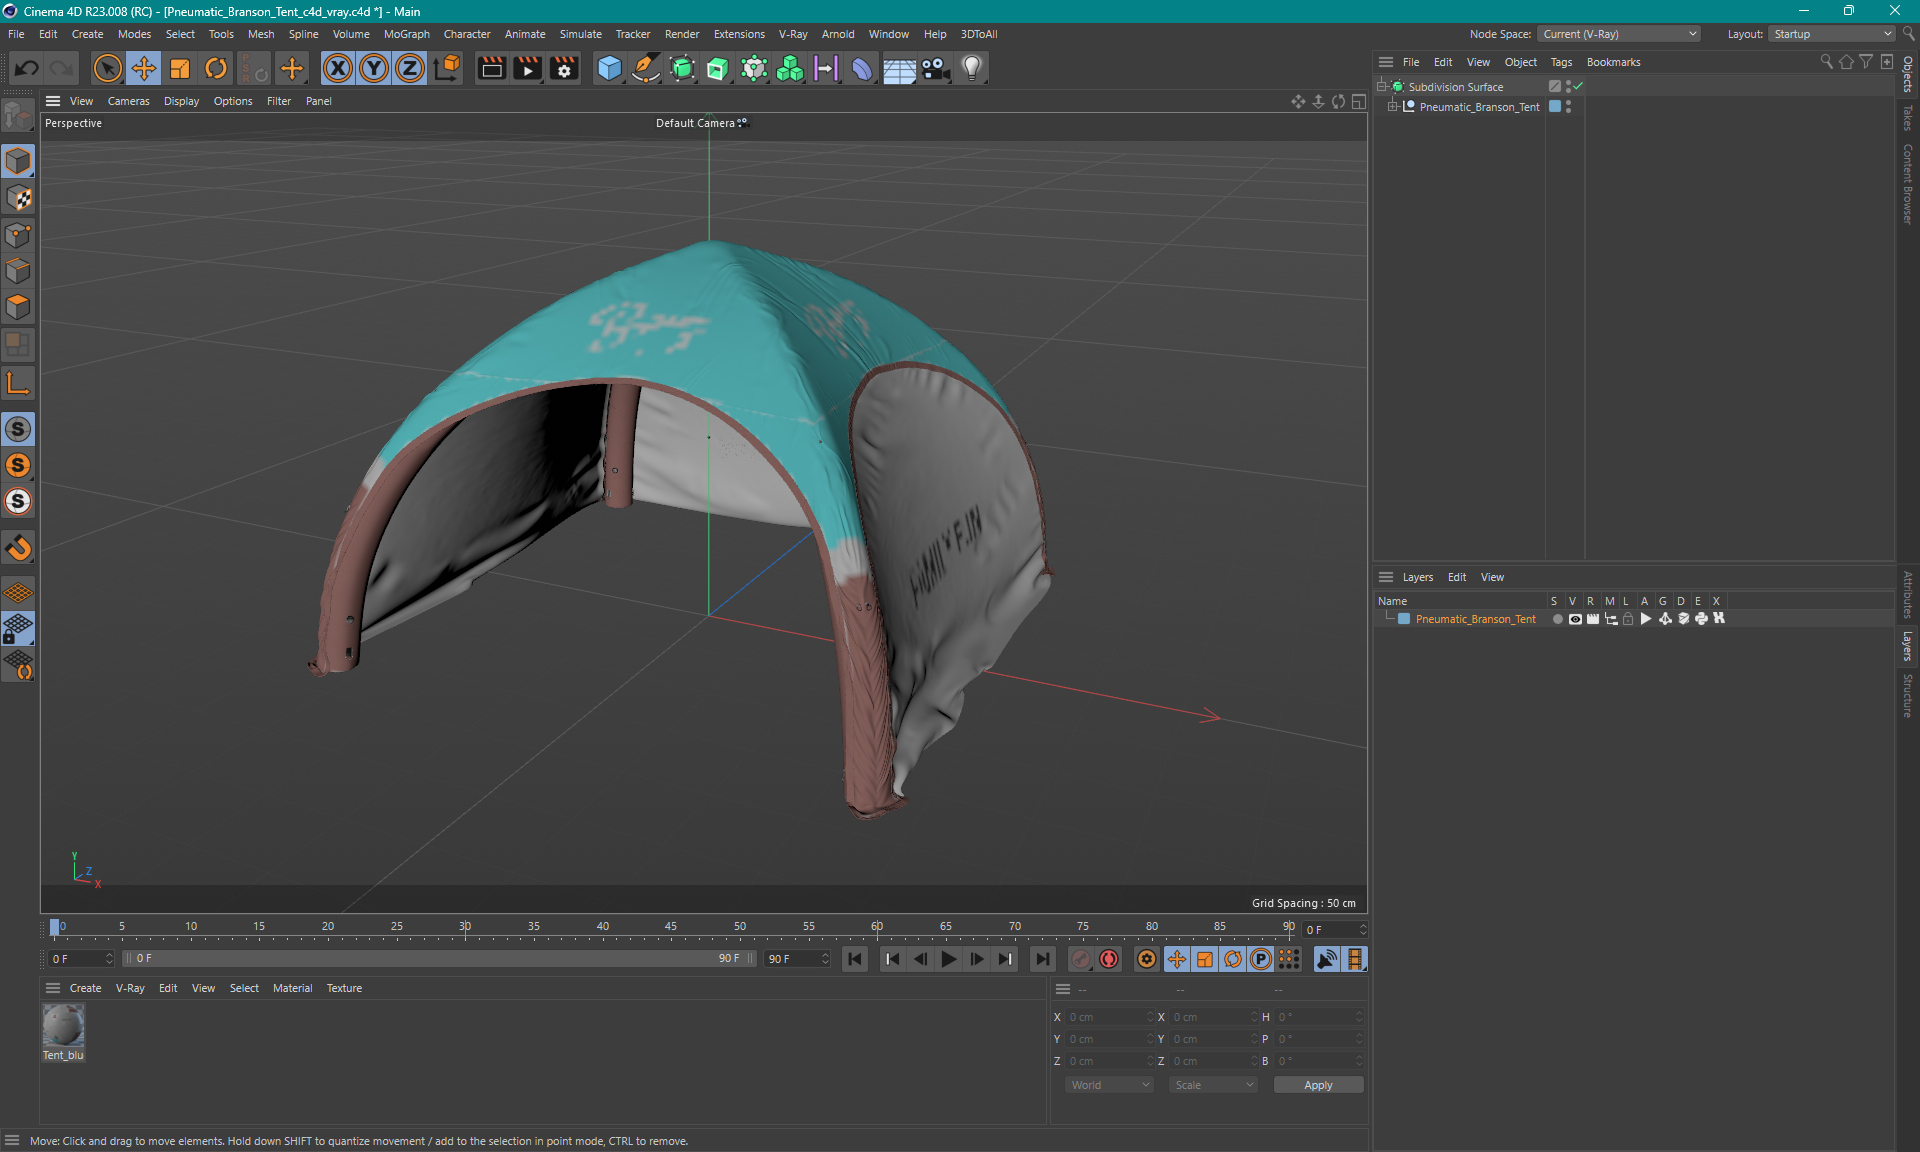
Task: Toggle layer Solo dot for Pneumatic_Branson_Tent
Action: coord(1557,619)
